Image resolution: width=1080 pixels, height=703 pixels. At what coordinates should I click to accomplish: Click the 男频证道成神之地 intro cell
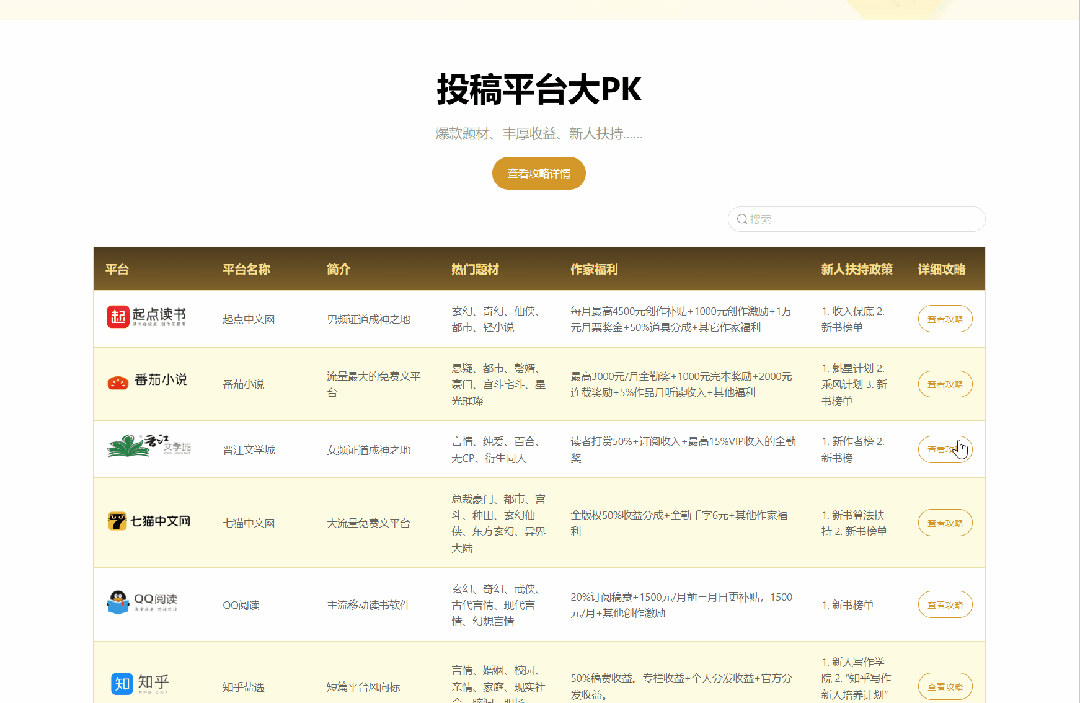(368, 319)
